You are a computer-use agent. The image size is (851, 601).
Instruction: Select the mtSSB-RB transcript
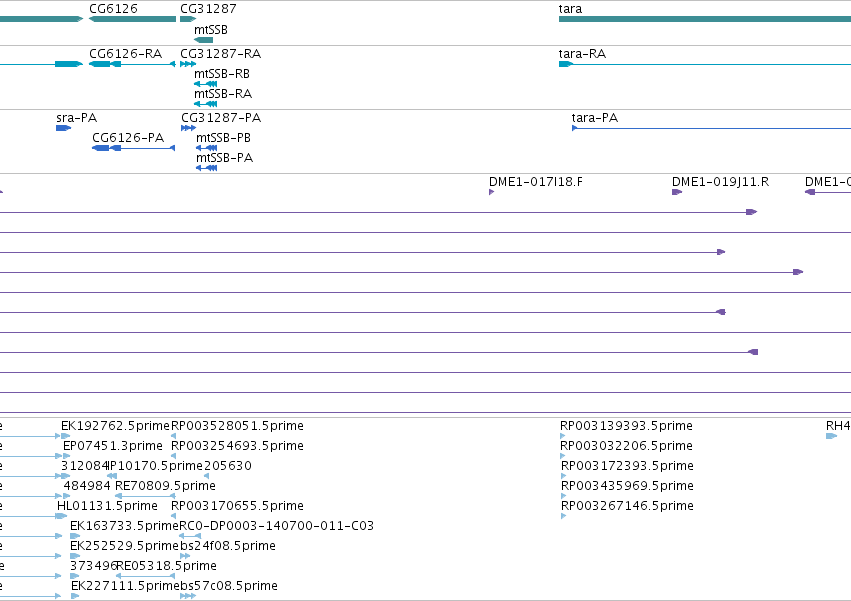[206, 84]
